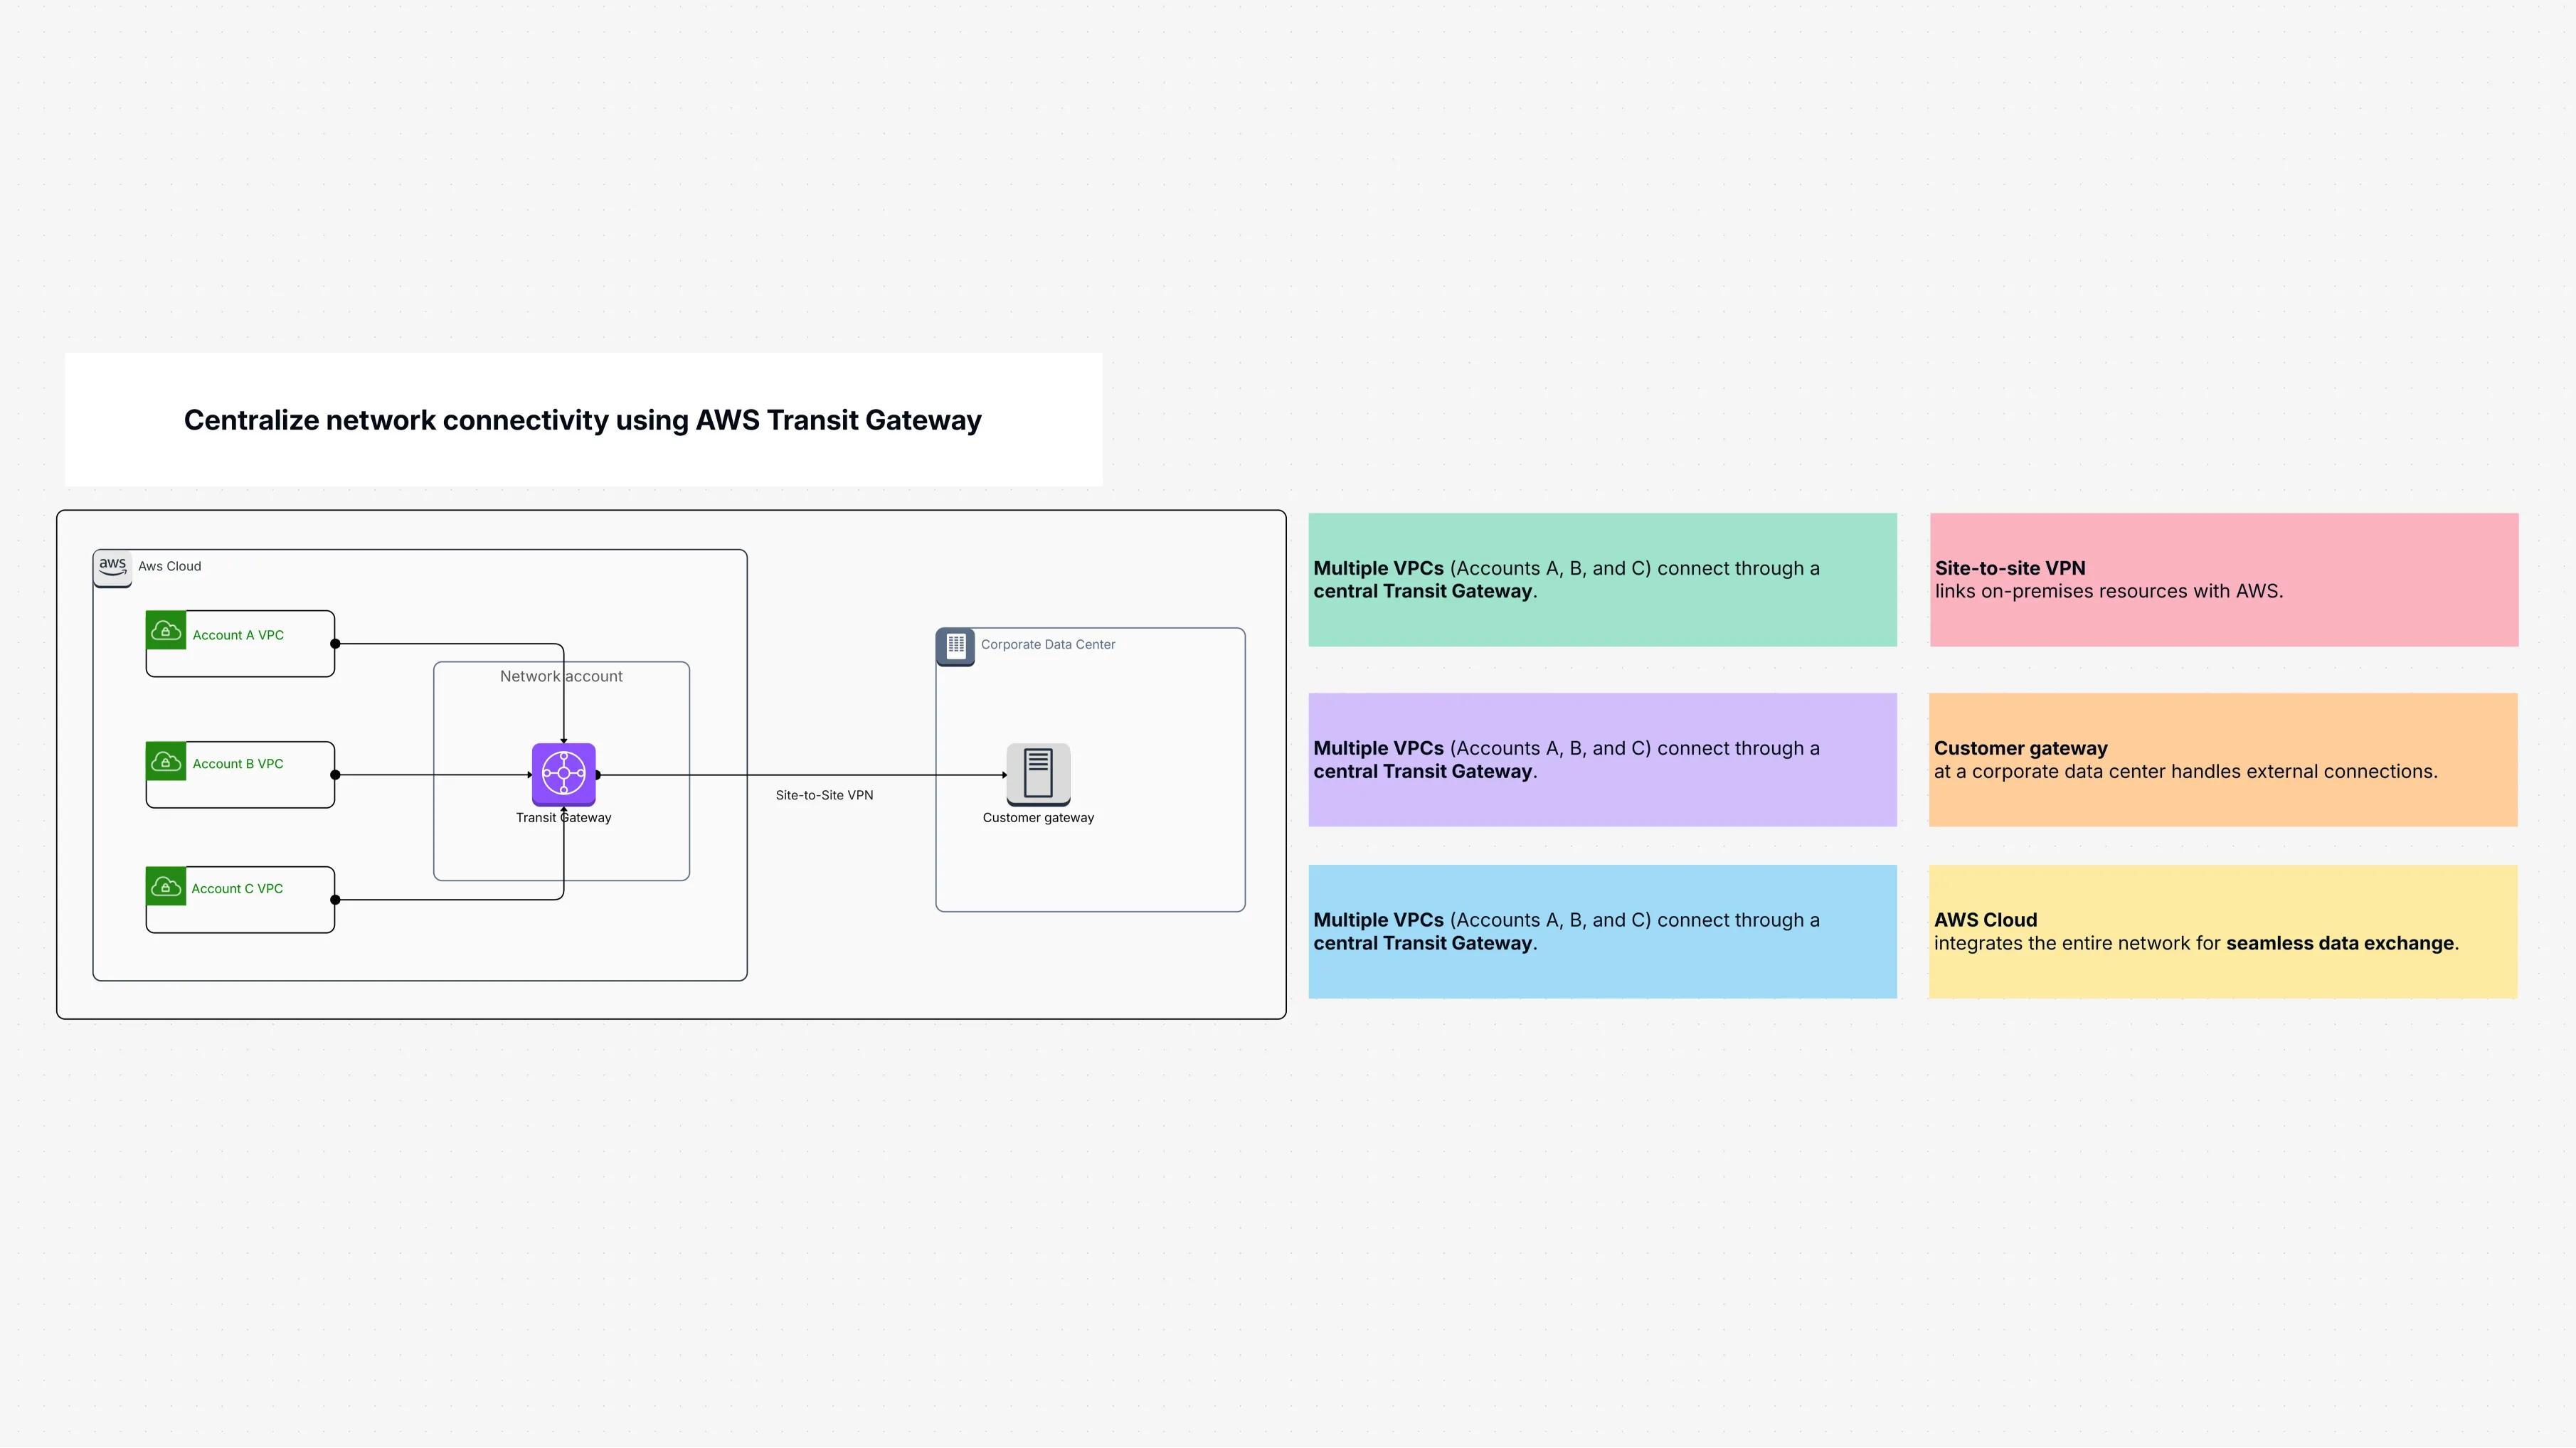Click the Corporate Data Center building icon
Viewport: 2576px width, 1448px height.
tap(955, 646)
